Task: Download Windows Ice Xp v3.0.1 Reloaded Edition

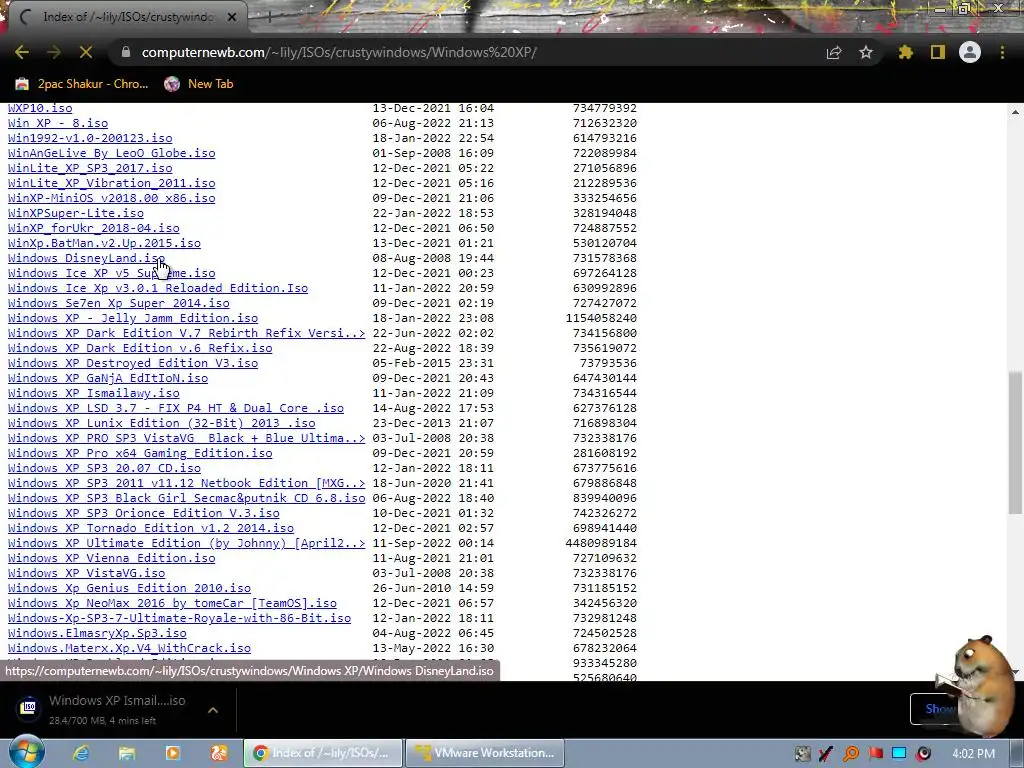Action: coord(157,288)
